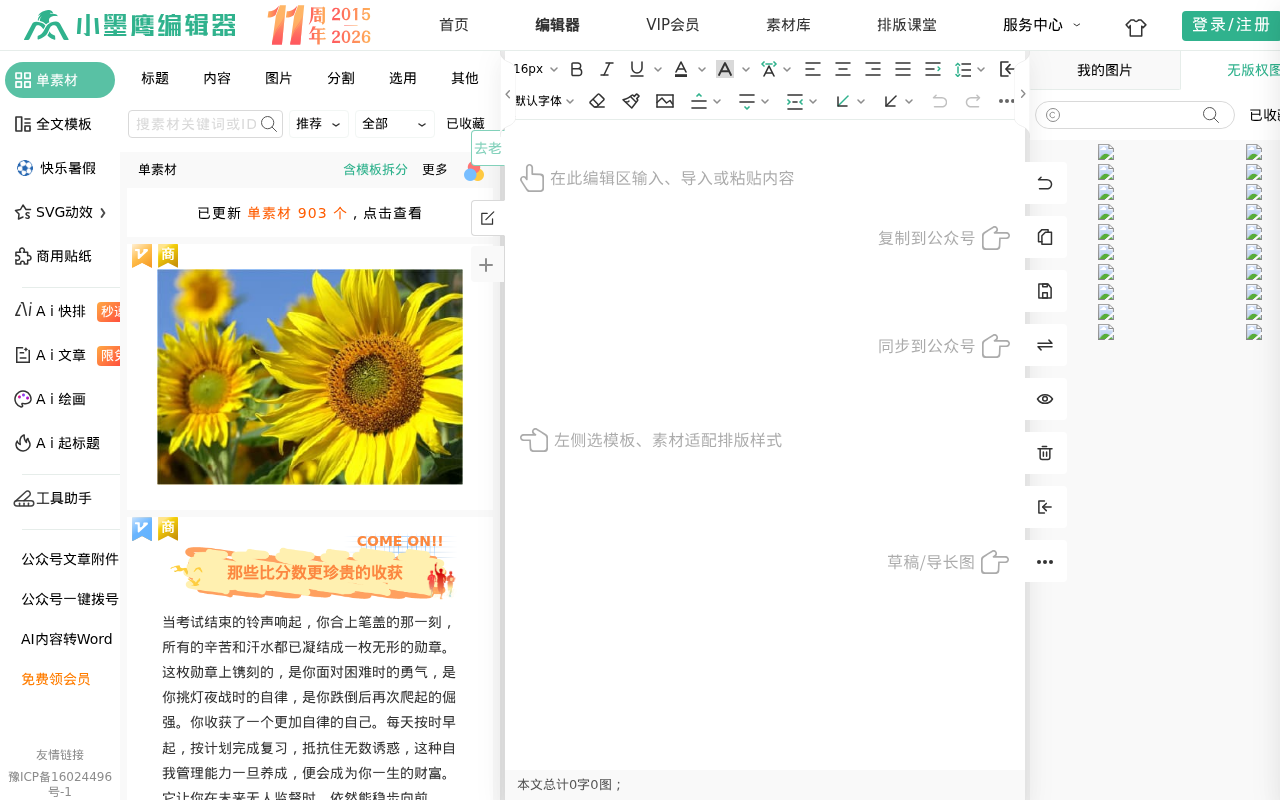Set text alignment to right
Image resolution: width=1280 pixels, height=800 pixels.
click(873, 69)
